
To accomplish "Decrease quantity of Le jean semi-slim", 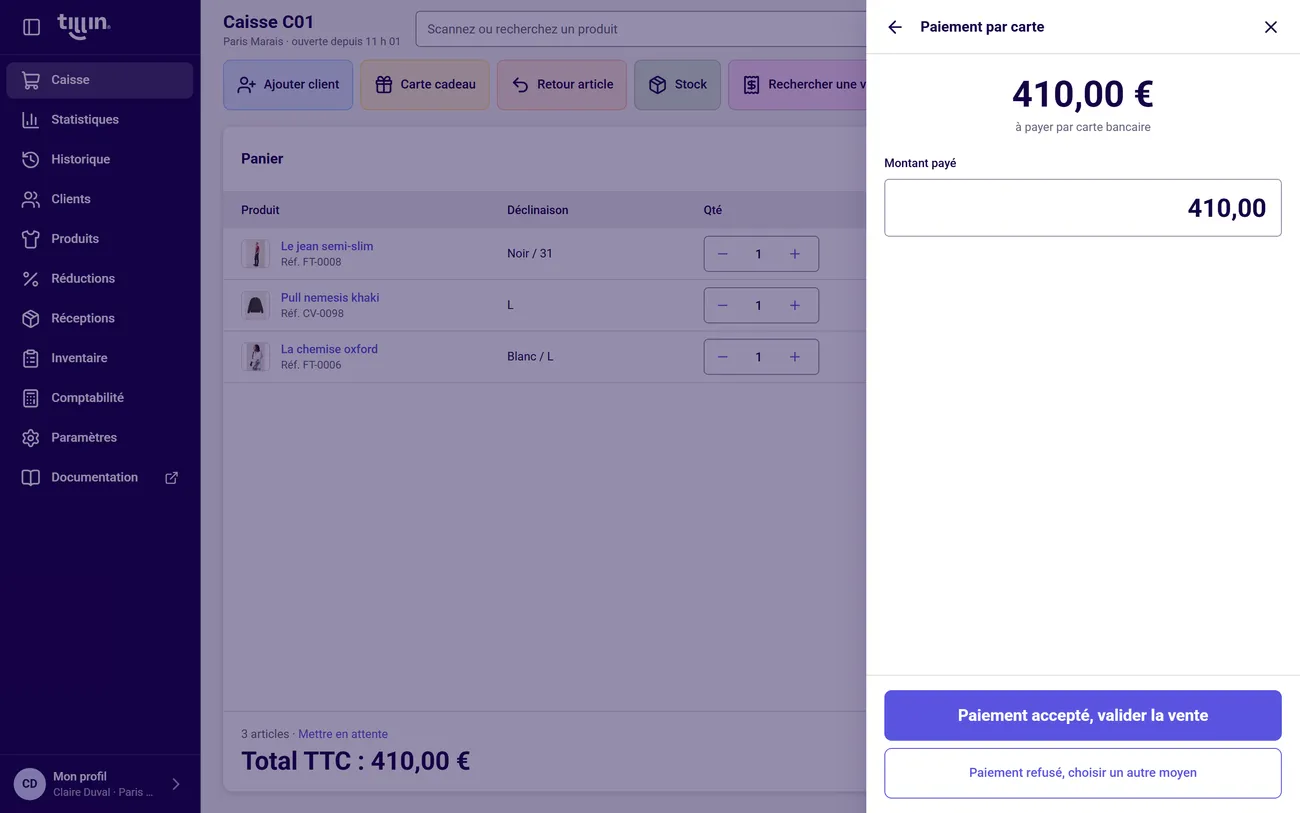I will tap(723, 254).
